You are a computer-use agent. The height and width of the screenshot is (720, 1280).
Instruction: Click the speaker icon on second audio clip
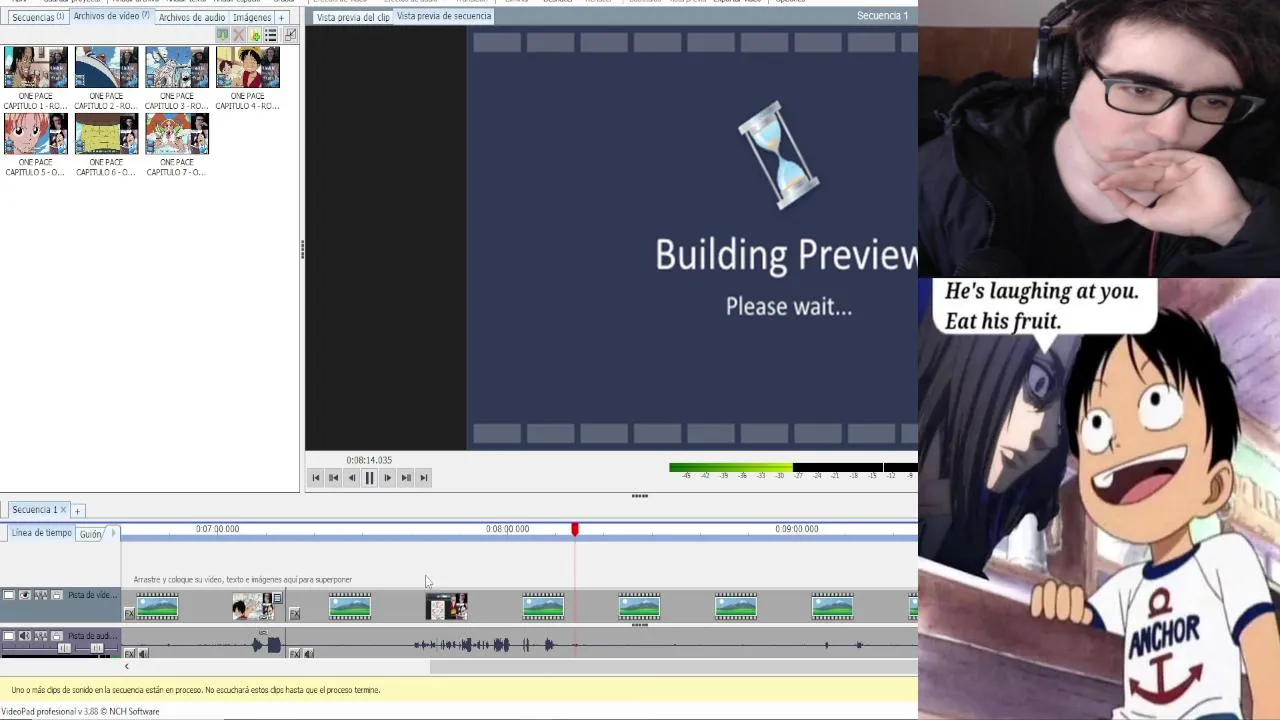click(x=308, y=654)
